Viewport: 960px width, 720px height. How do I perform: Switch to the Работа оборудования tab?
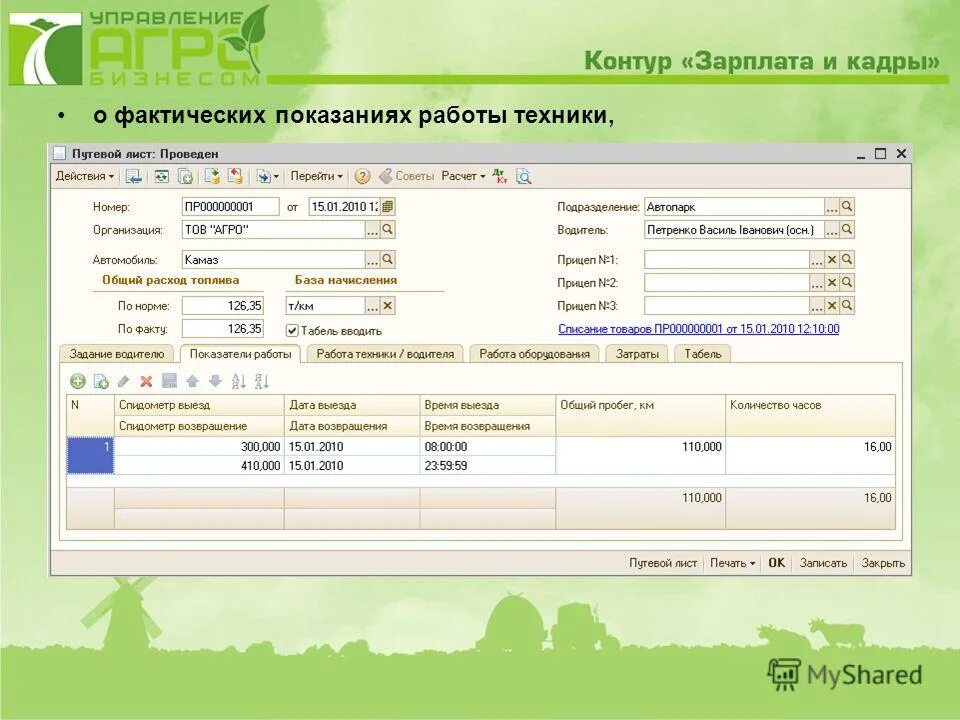click(x=536, y=352)
